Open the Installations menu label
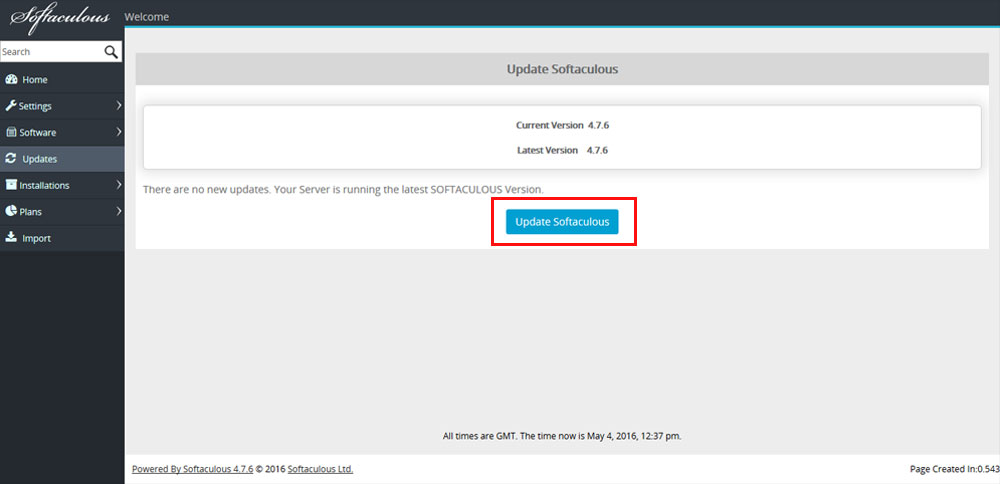 tap(45, 186)
